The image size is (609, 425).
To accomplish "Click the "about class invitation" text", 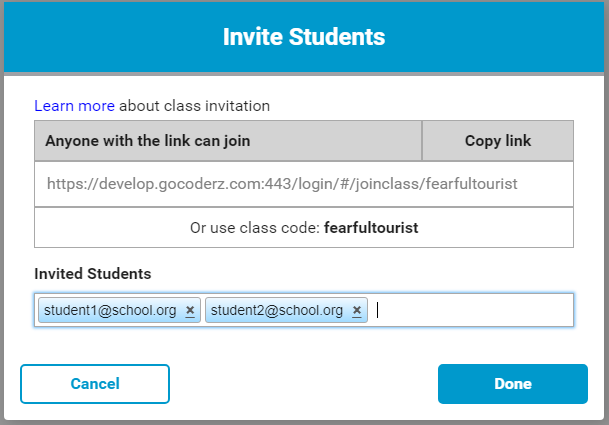I will [x=195, y=104].
